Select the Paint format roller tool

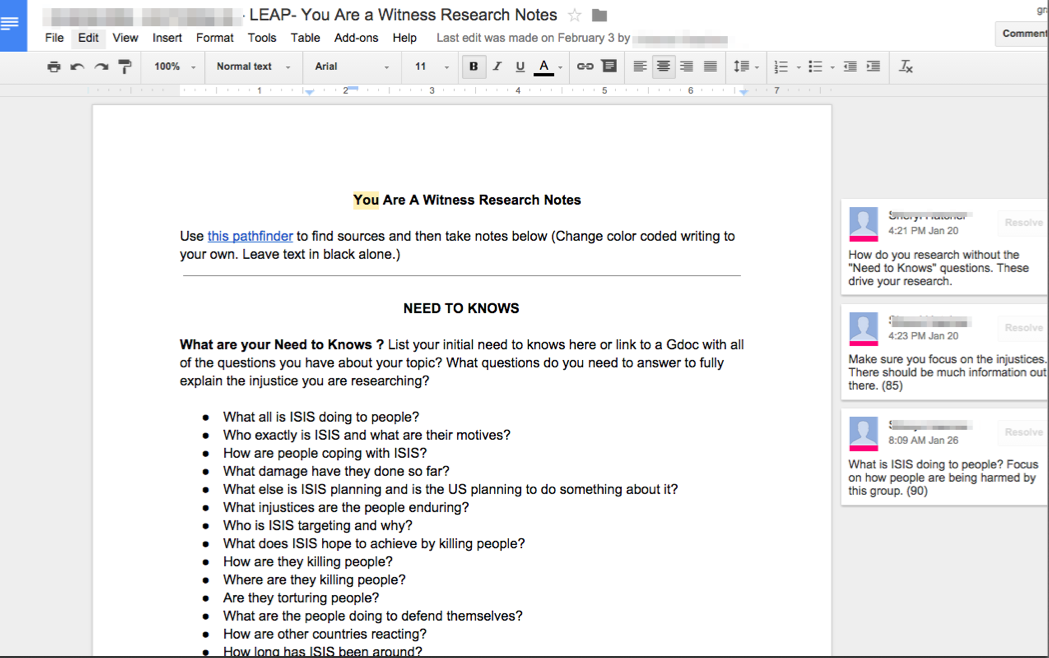pyautogui.click(x=125, y=67)
